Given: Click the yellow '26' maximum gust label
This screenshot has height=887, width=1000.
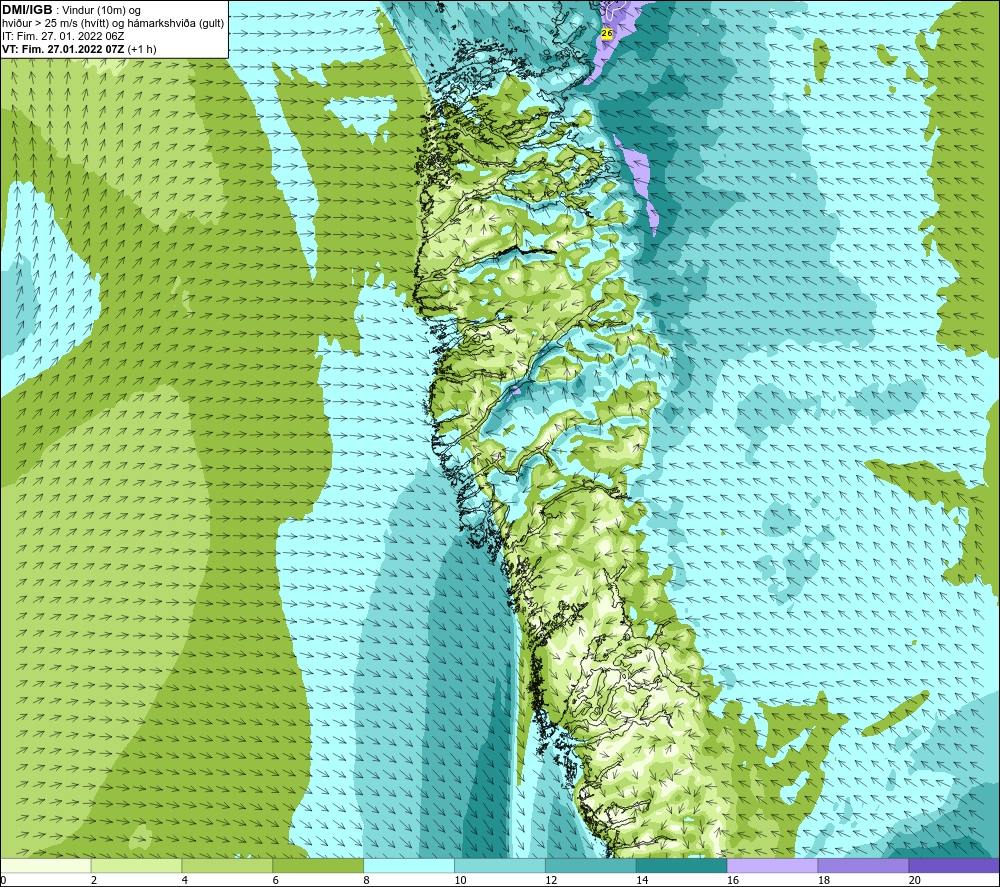Looking at the screenshot, I should (x=607, y=33).
